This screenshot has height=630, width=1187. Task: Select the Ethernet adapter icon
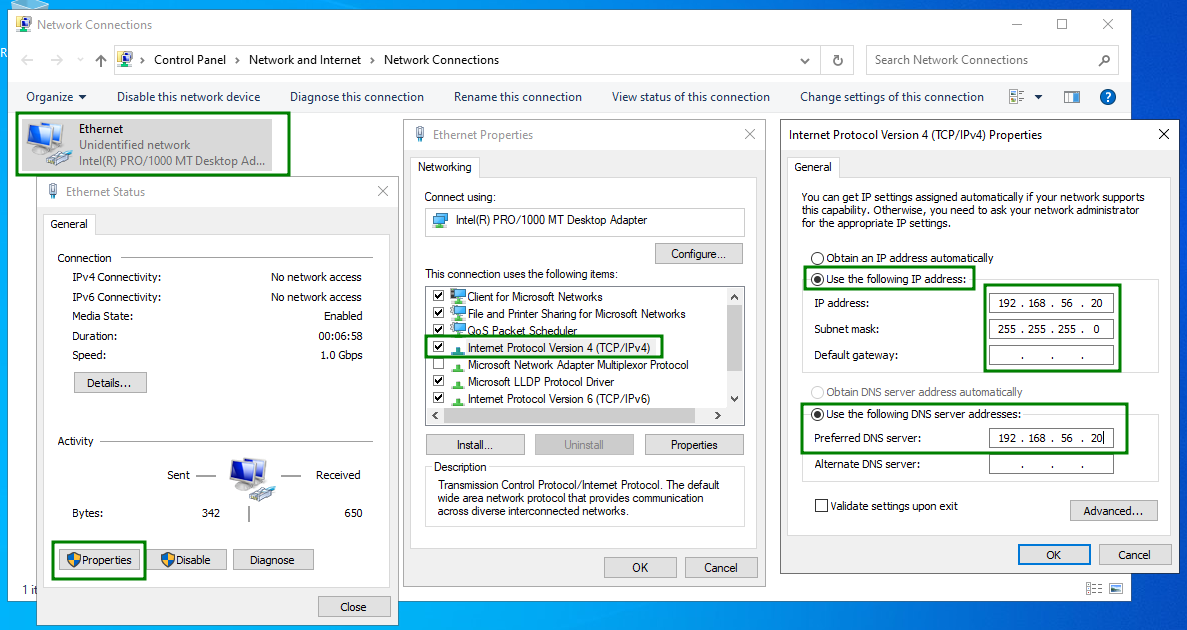click(x=48, y=145)
